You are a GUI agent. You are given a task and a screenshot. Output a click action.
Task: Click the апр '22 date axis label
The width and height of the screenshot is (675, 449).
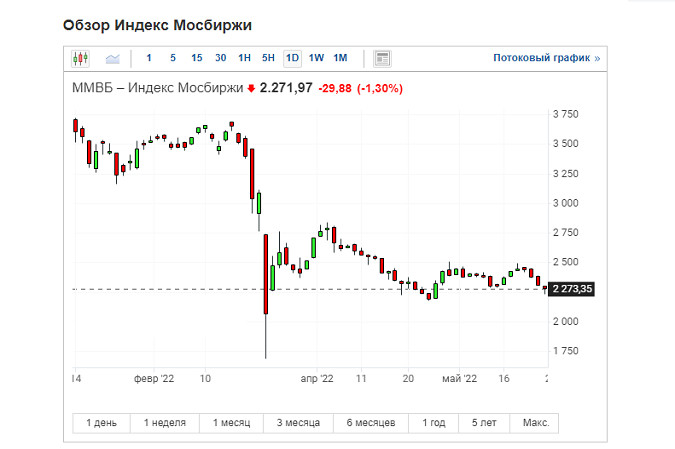tap(317, 378)
